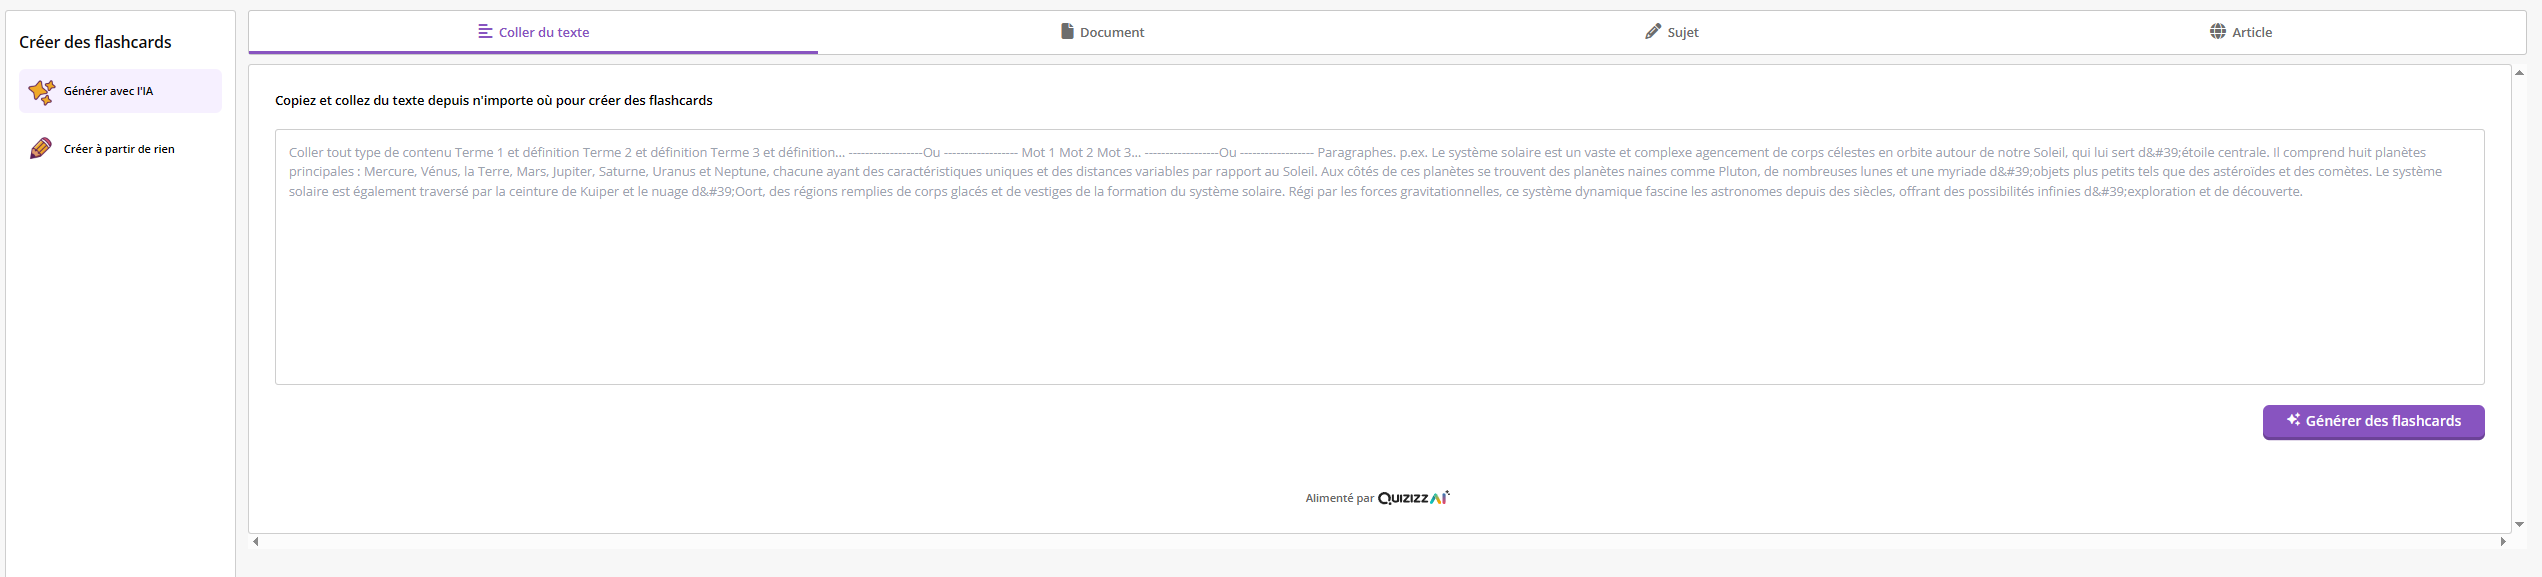Select the Générer avec l'IA option
Viewport: 2542px width, 577px height.
click(x=120, y=91)
